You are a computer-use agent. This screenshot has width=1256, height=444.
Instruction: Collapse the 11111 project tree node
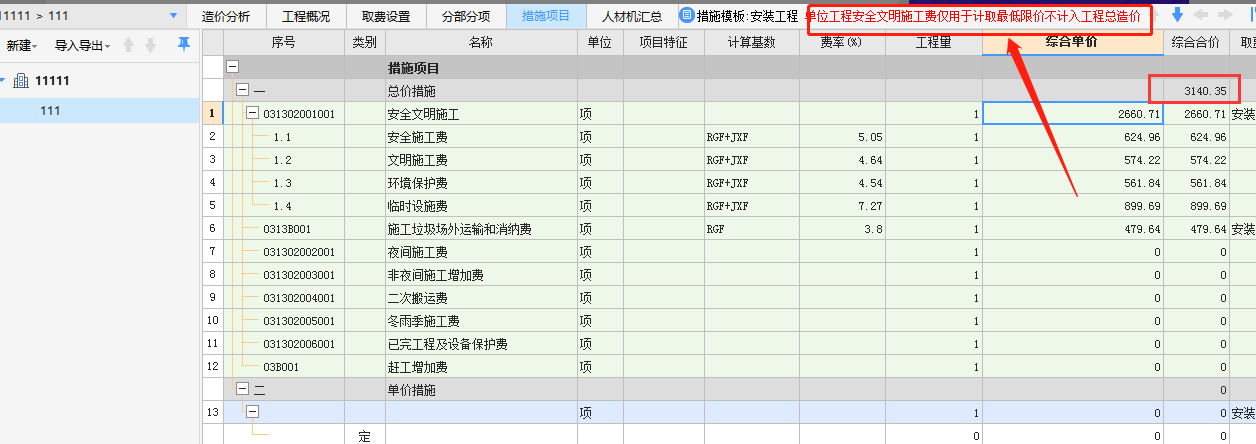coord(3,81)
